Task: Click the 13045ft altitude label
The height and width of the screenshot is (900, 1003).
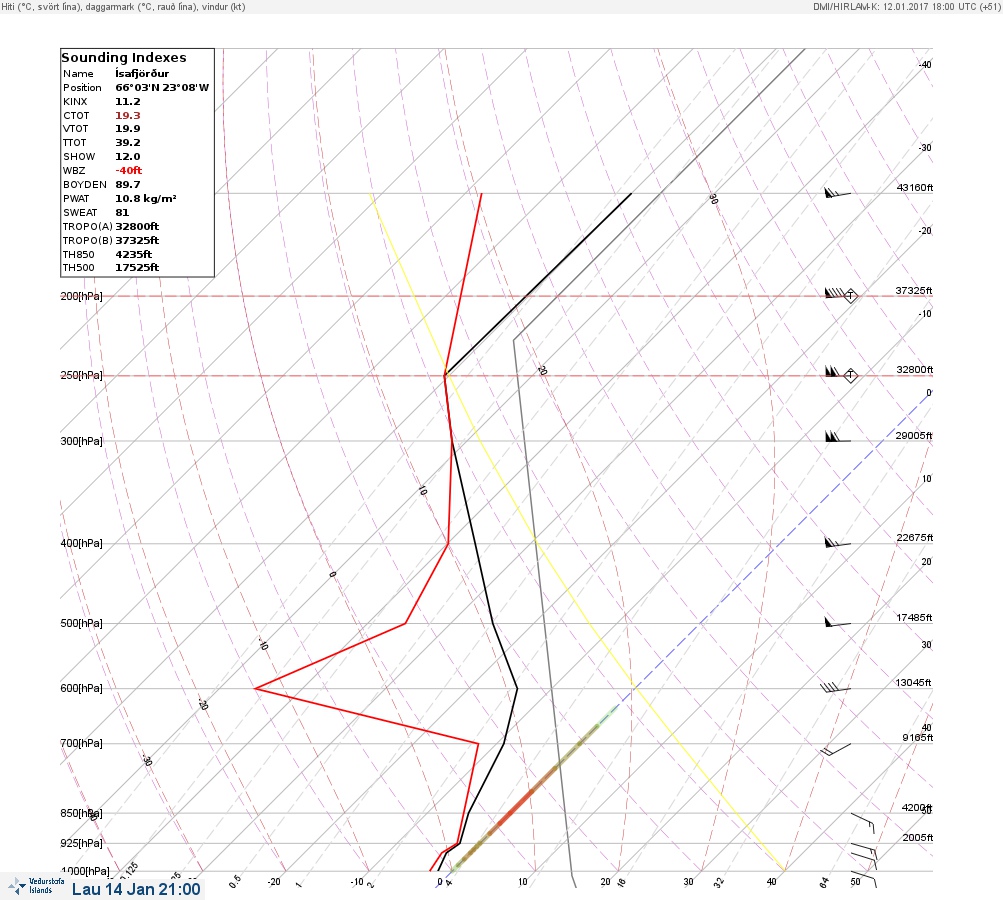Action: click(x=913, y=683)
